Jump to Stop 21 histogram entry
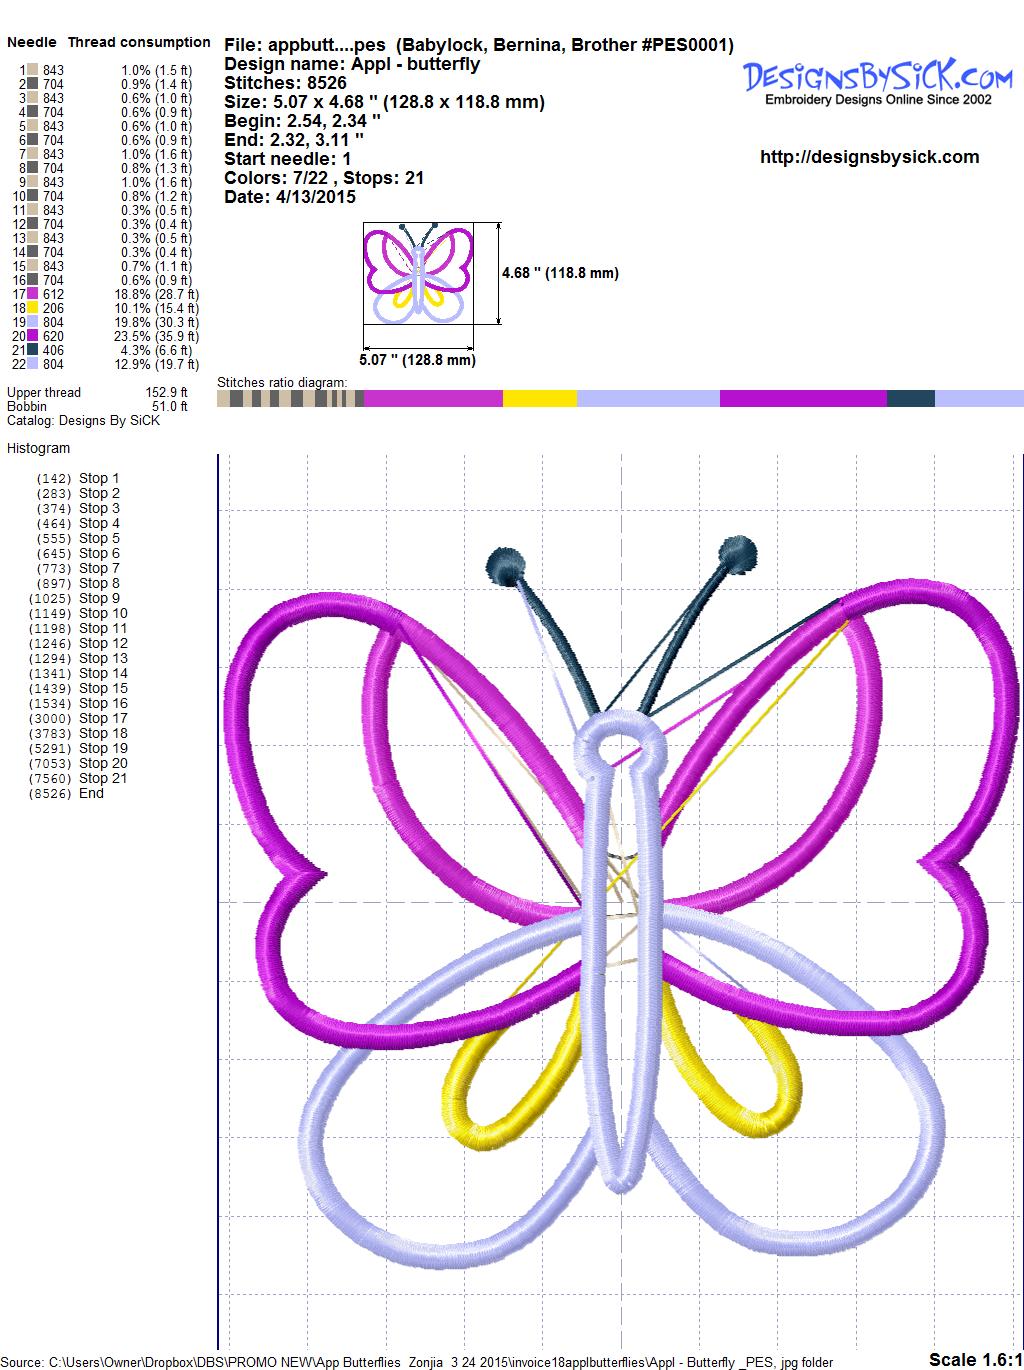 pyautogui.click(x=103, y=778)
